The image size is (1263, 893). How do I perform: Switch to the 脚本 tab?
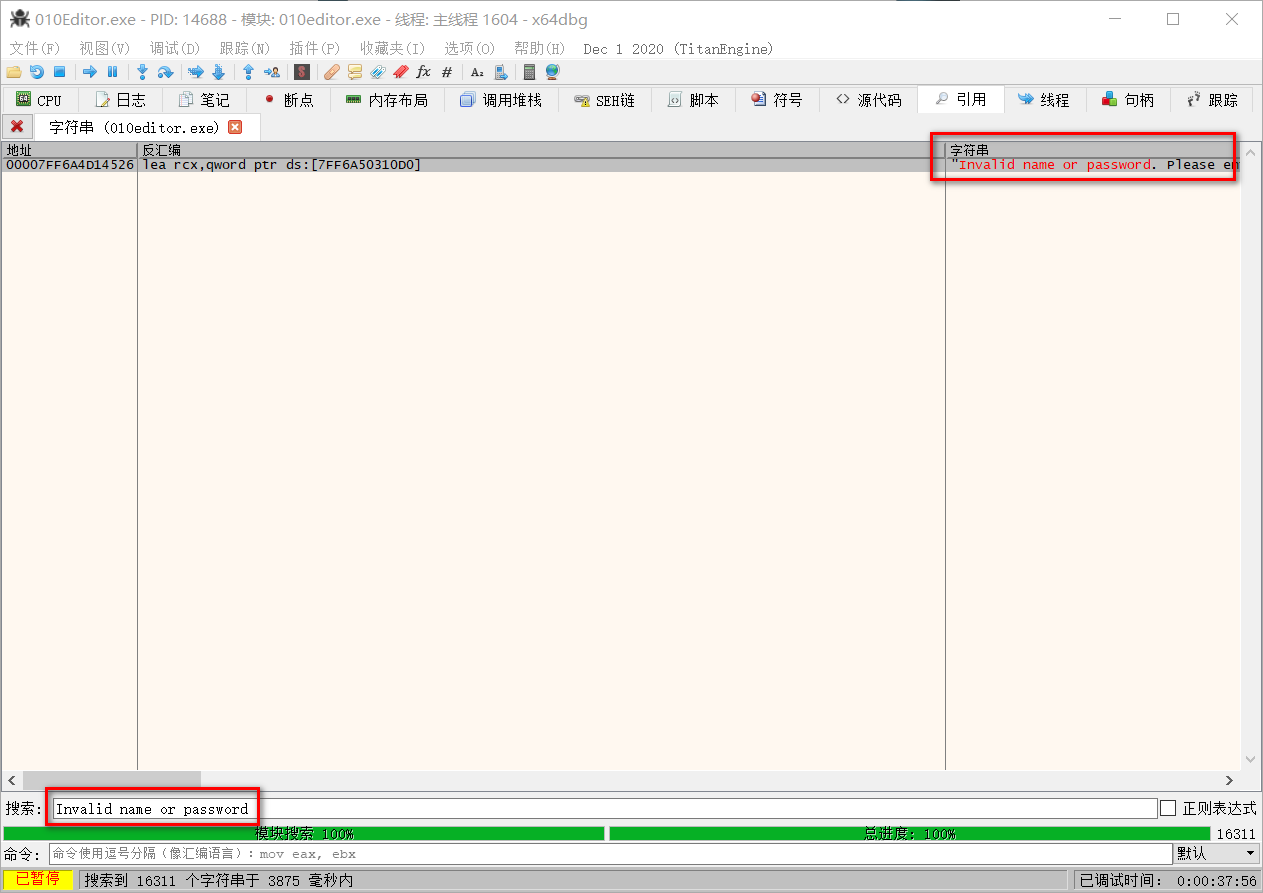693,100
